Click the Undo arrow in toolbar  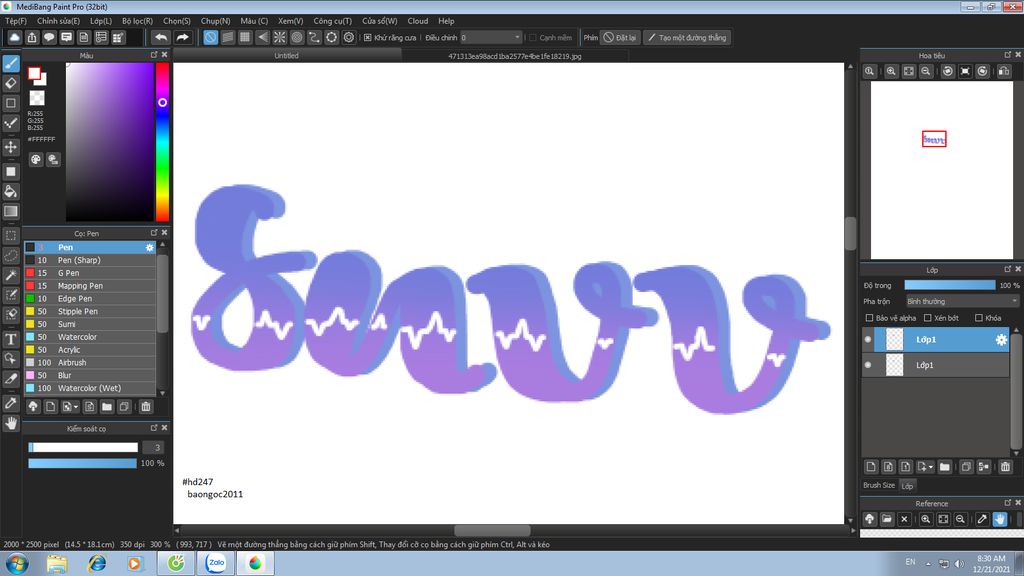coord(161,37)
